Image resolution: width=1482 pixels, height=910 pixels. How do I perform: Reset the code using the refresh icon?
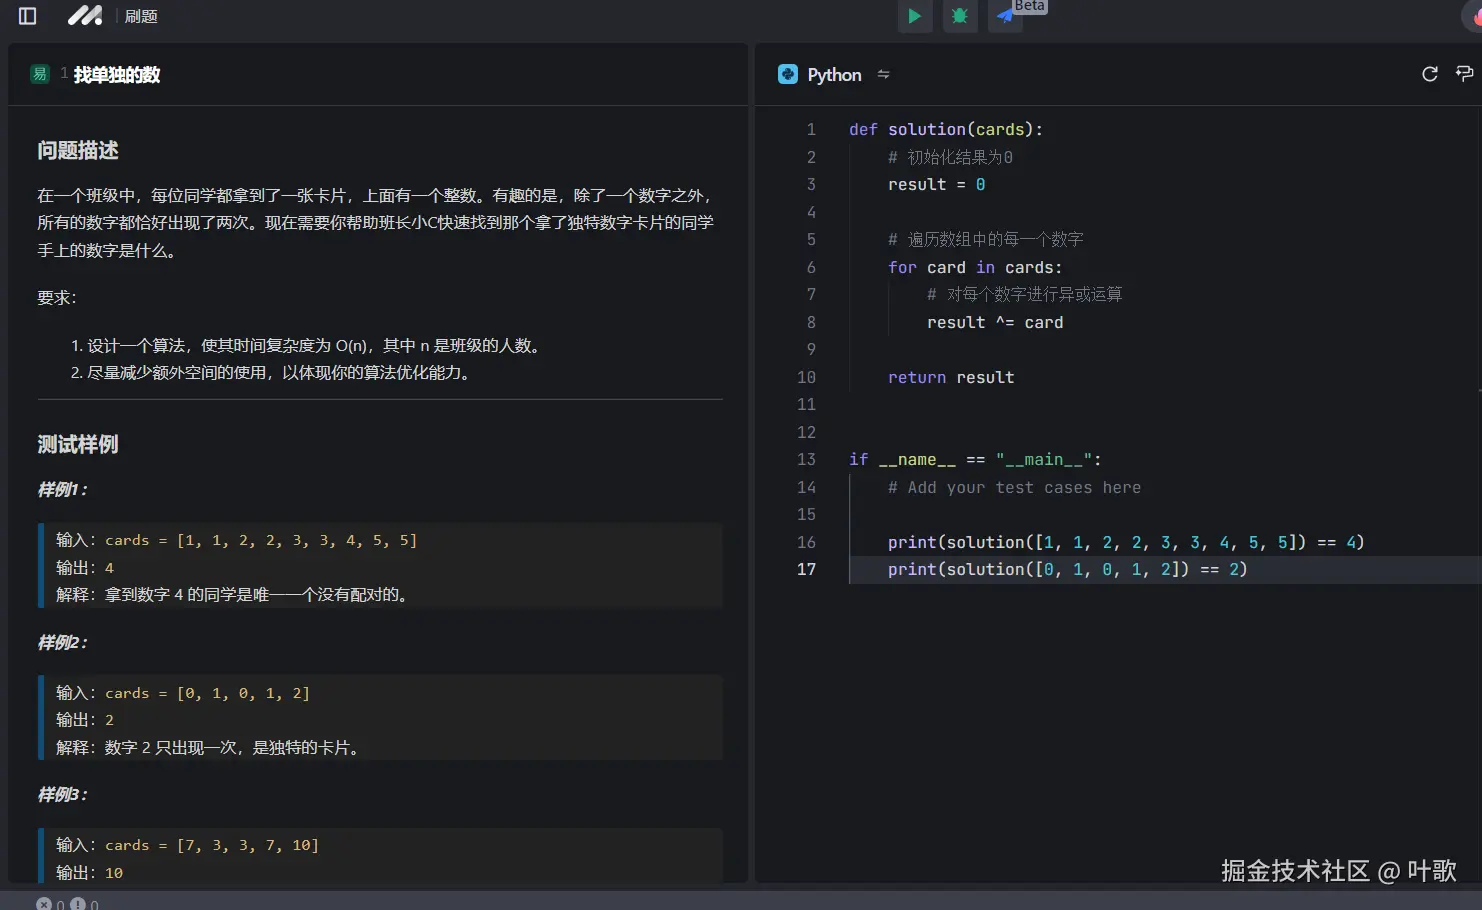coord(1429,74)
